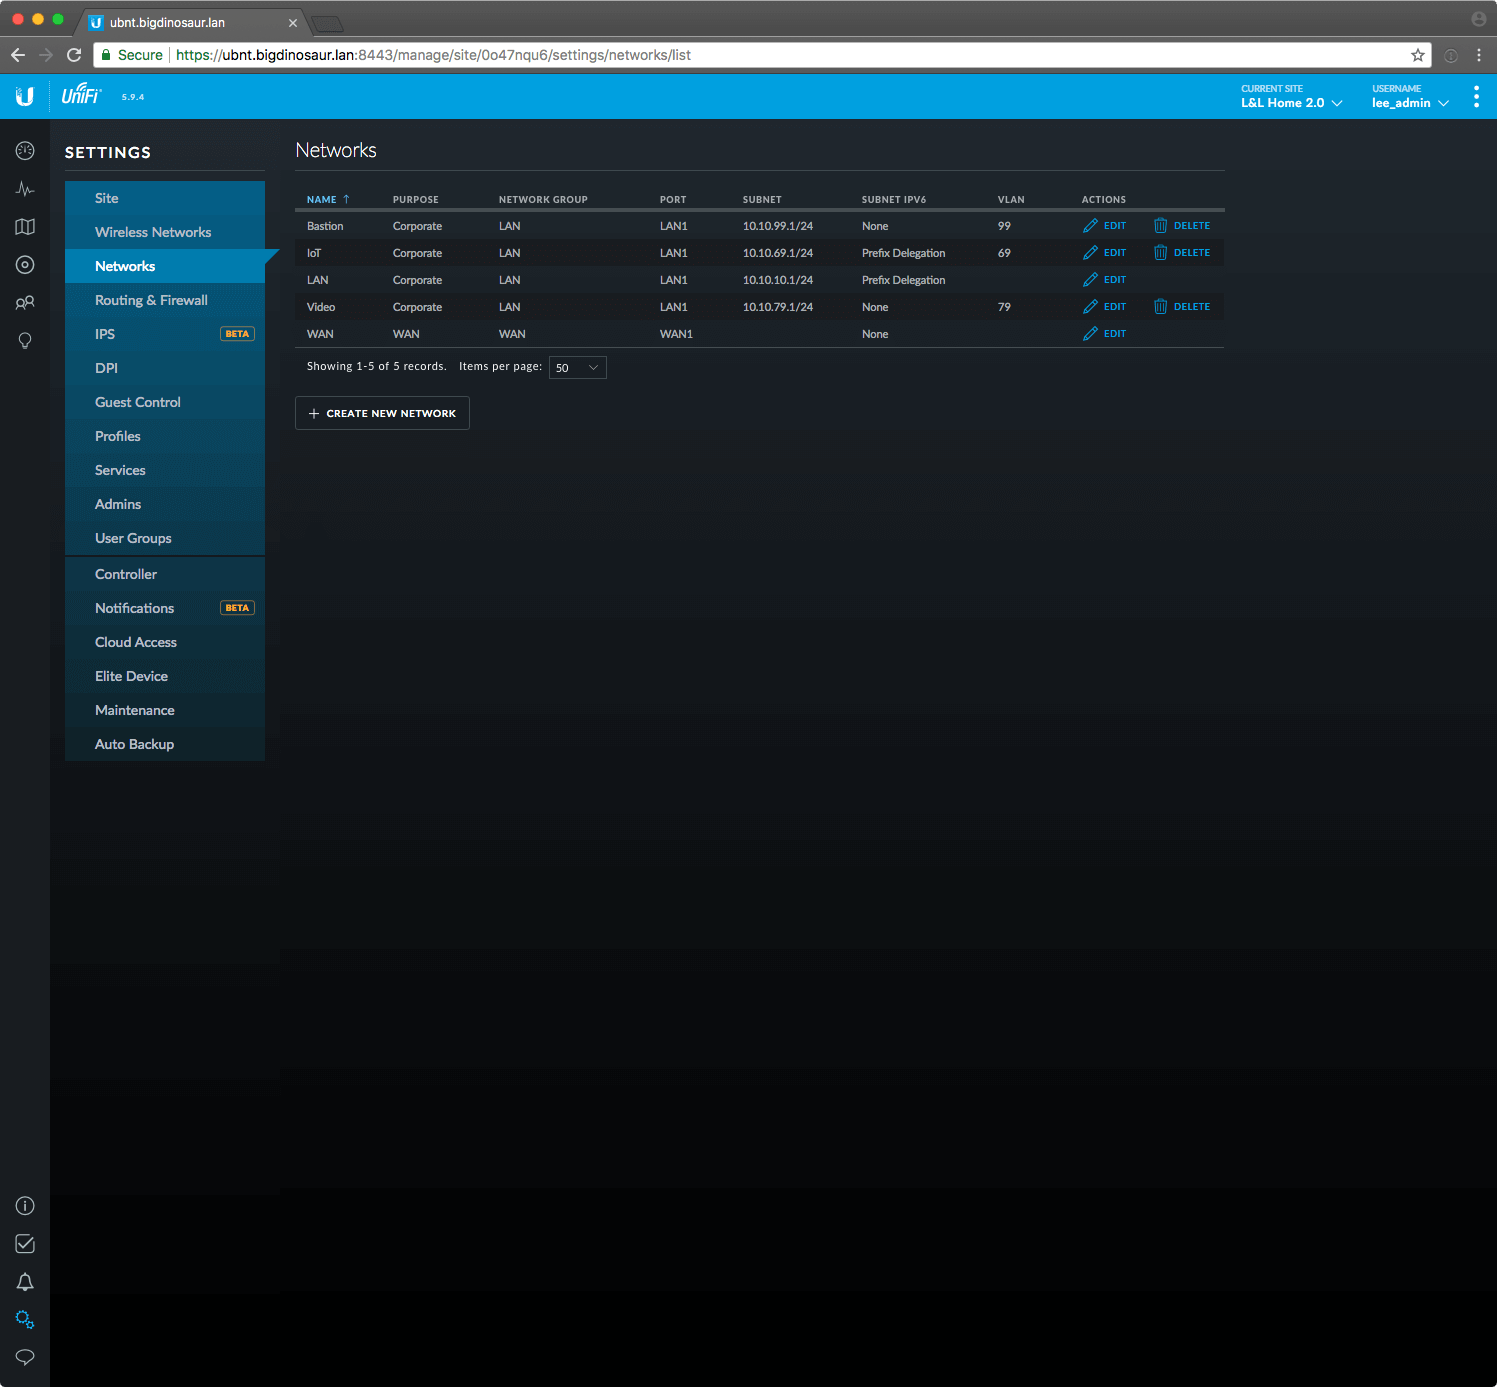Open the Dashboard icon in left sidebar
The height and width of the screenshot is (1387, 1497).
coord(25,151)
